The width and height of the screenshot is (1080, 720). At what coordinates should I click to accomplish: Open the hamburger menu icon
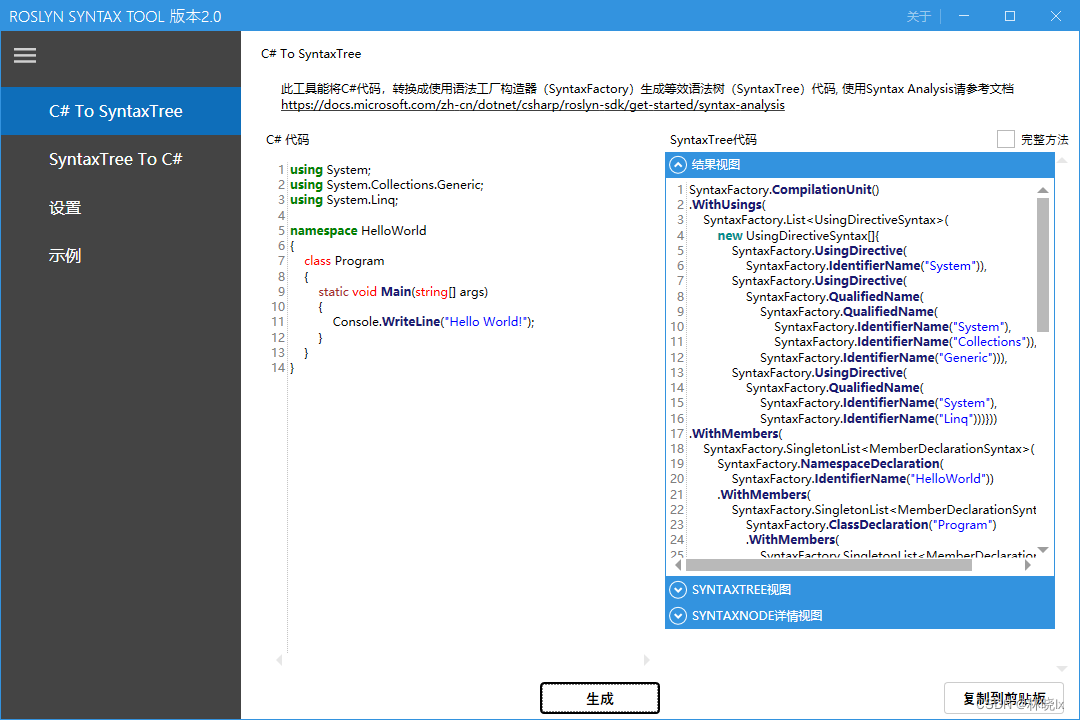coord(25,56)
